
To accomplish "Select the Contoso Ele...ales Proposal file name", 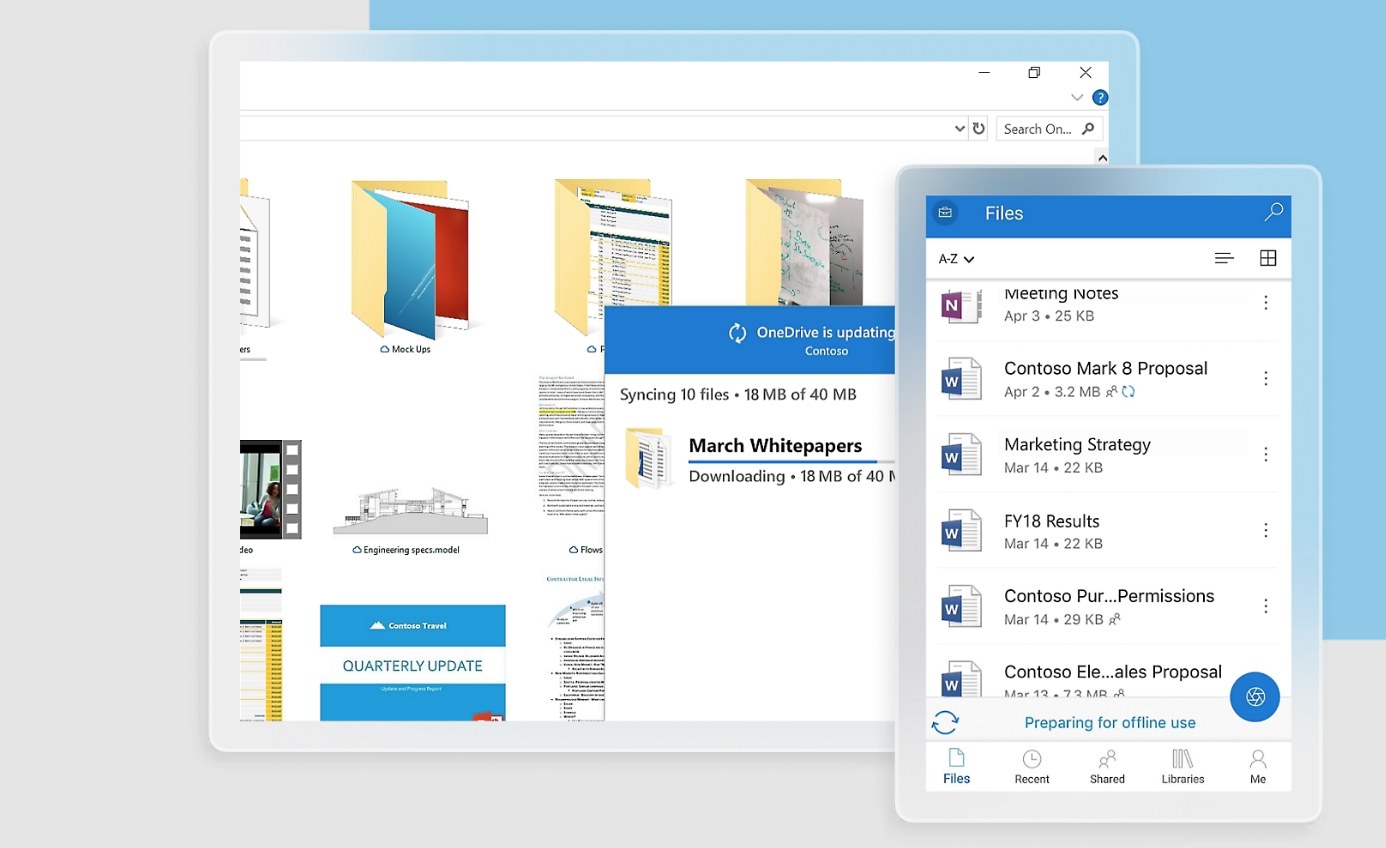I will [1113, 672].
